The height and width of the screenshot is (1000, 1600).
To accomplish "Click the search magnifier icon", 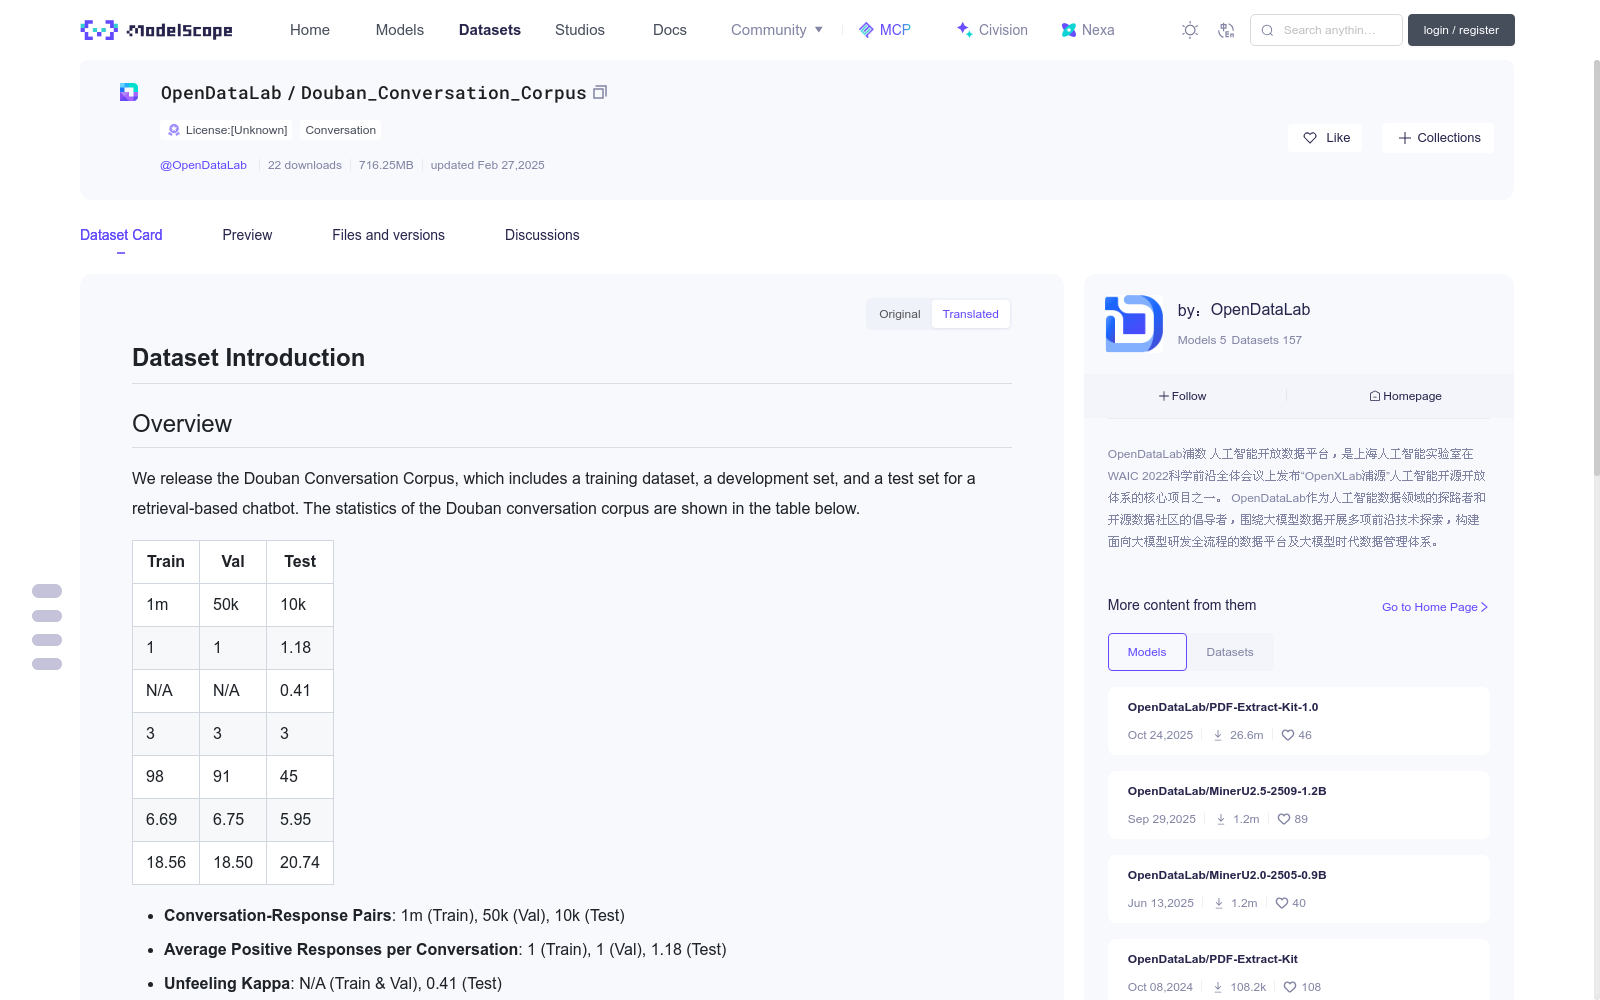I will (x=1267, y=30).
